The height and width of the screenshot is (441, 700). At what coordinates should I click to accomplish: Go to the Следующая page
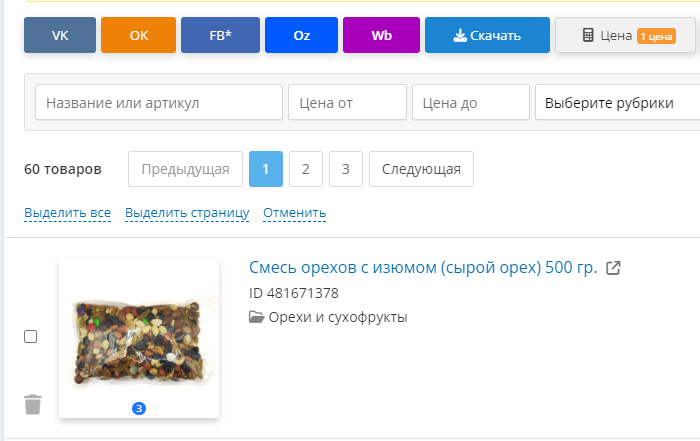[421, 169]
